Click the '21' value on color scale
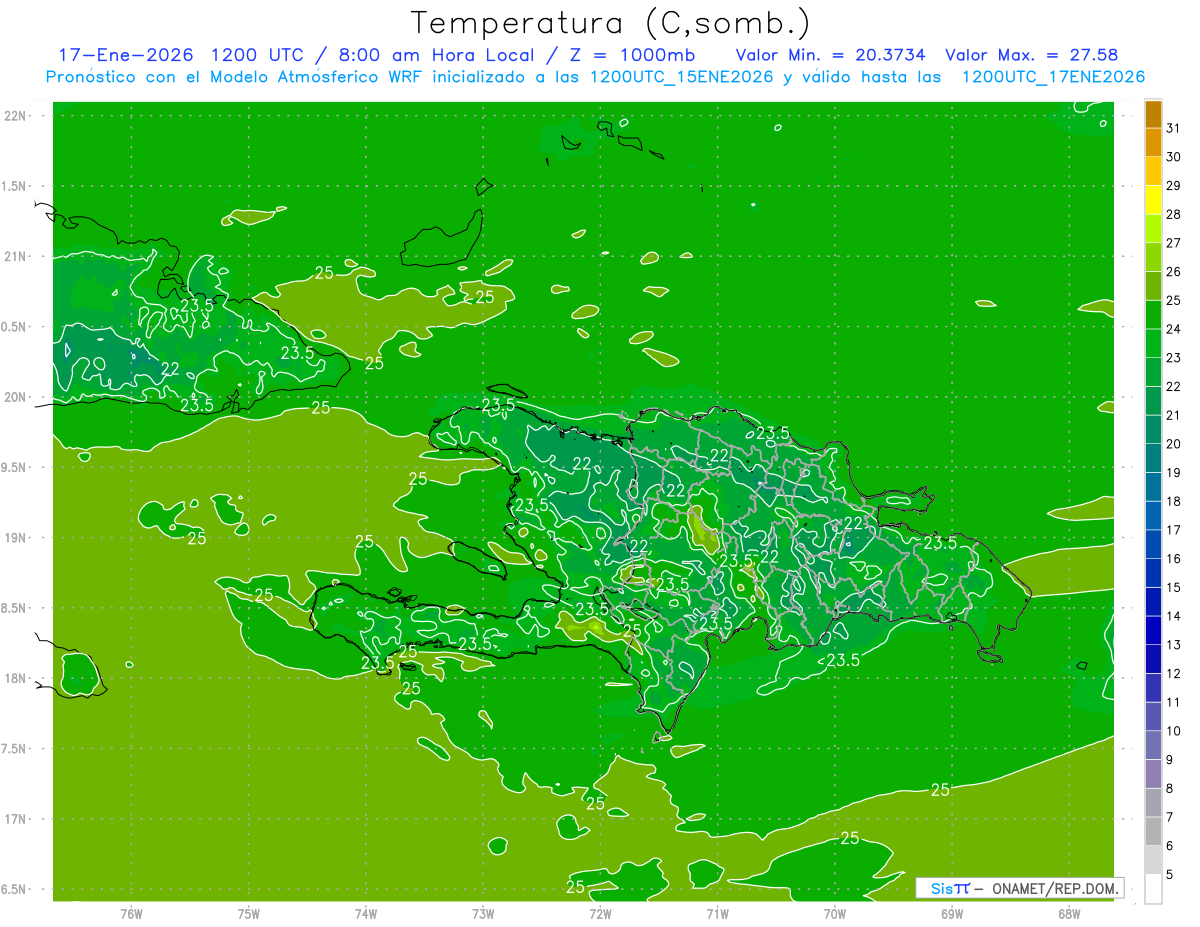 tap(1174, 415)
